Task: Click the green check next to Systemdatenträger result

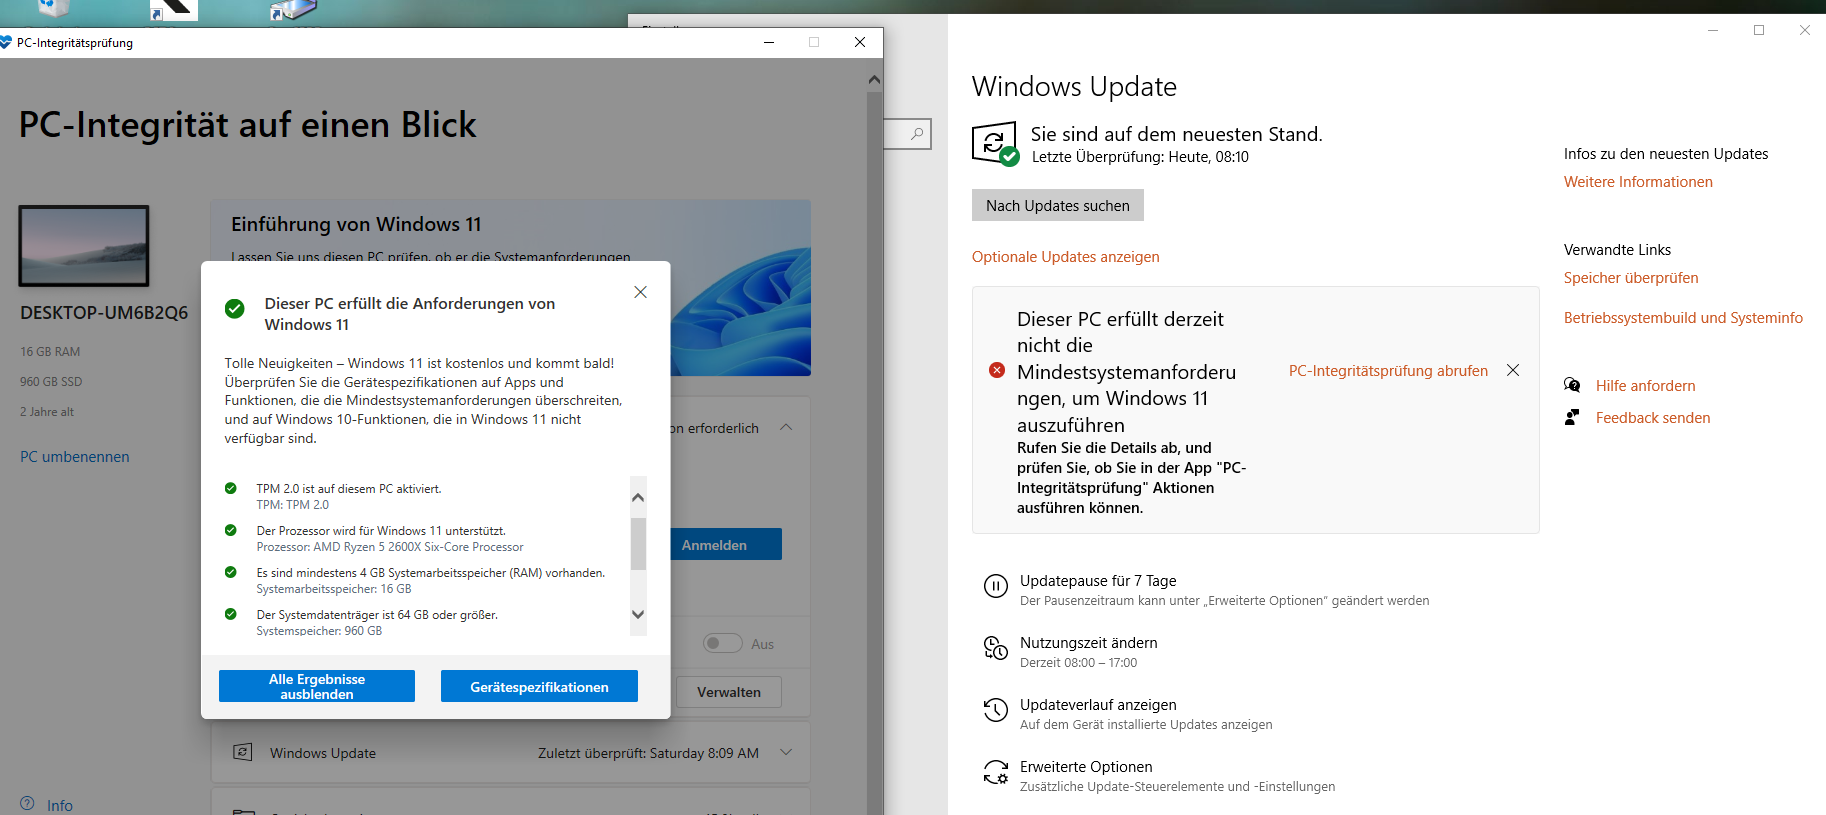Action: click(231, 614)
